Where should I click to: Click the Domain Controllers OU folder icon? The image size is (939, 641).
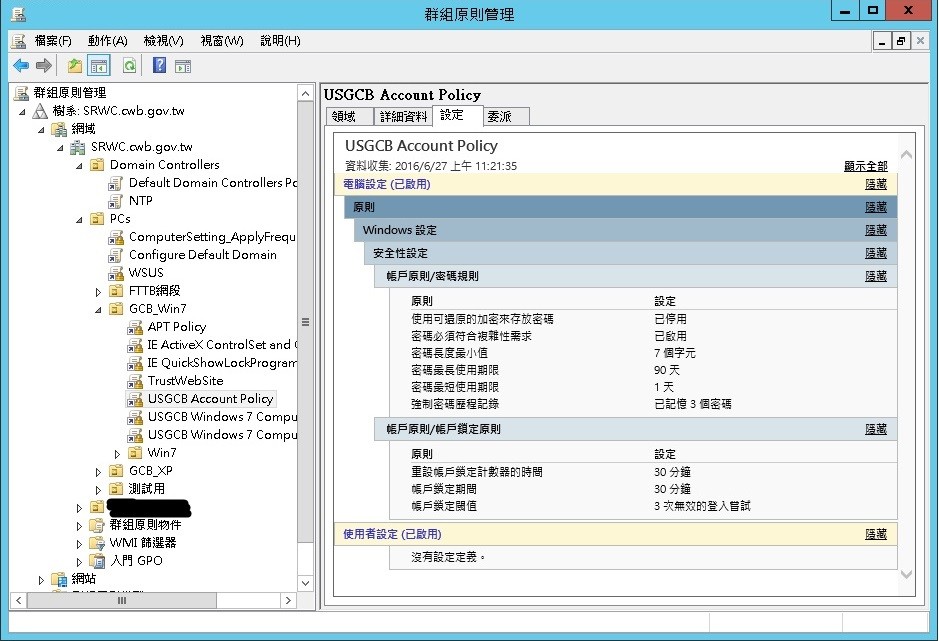[x=97, y=165]
